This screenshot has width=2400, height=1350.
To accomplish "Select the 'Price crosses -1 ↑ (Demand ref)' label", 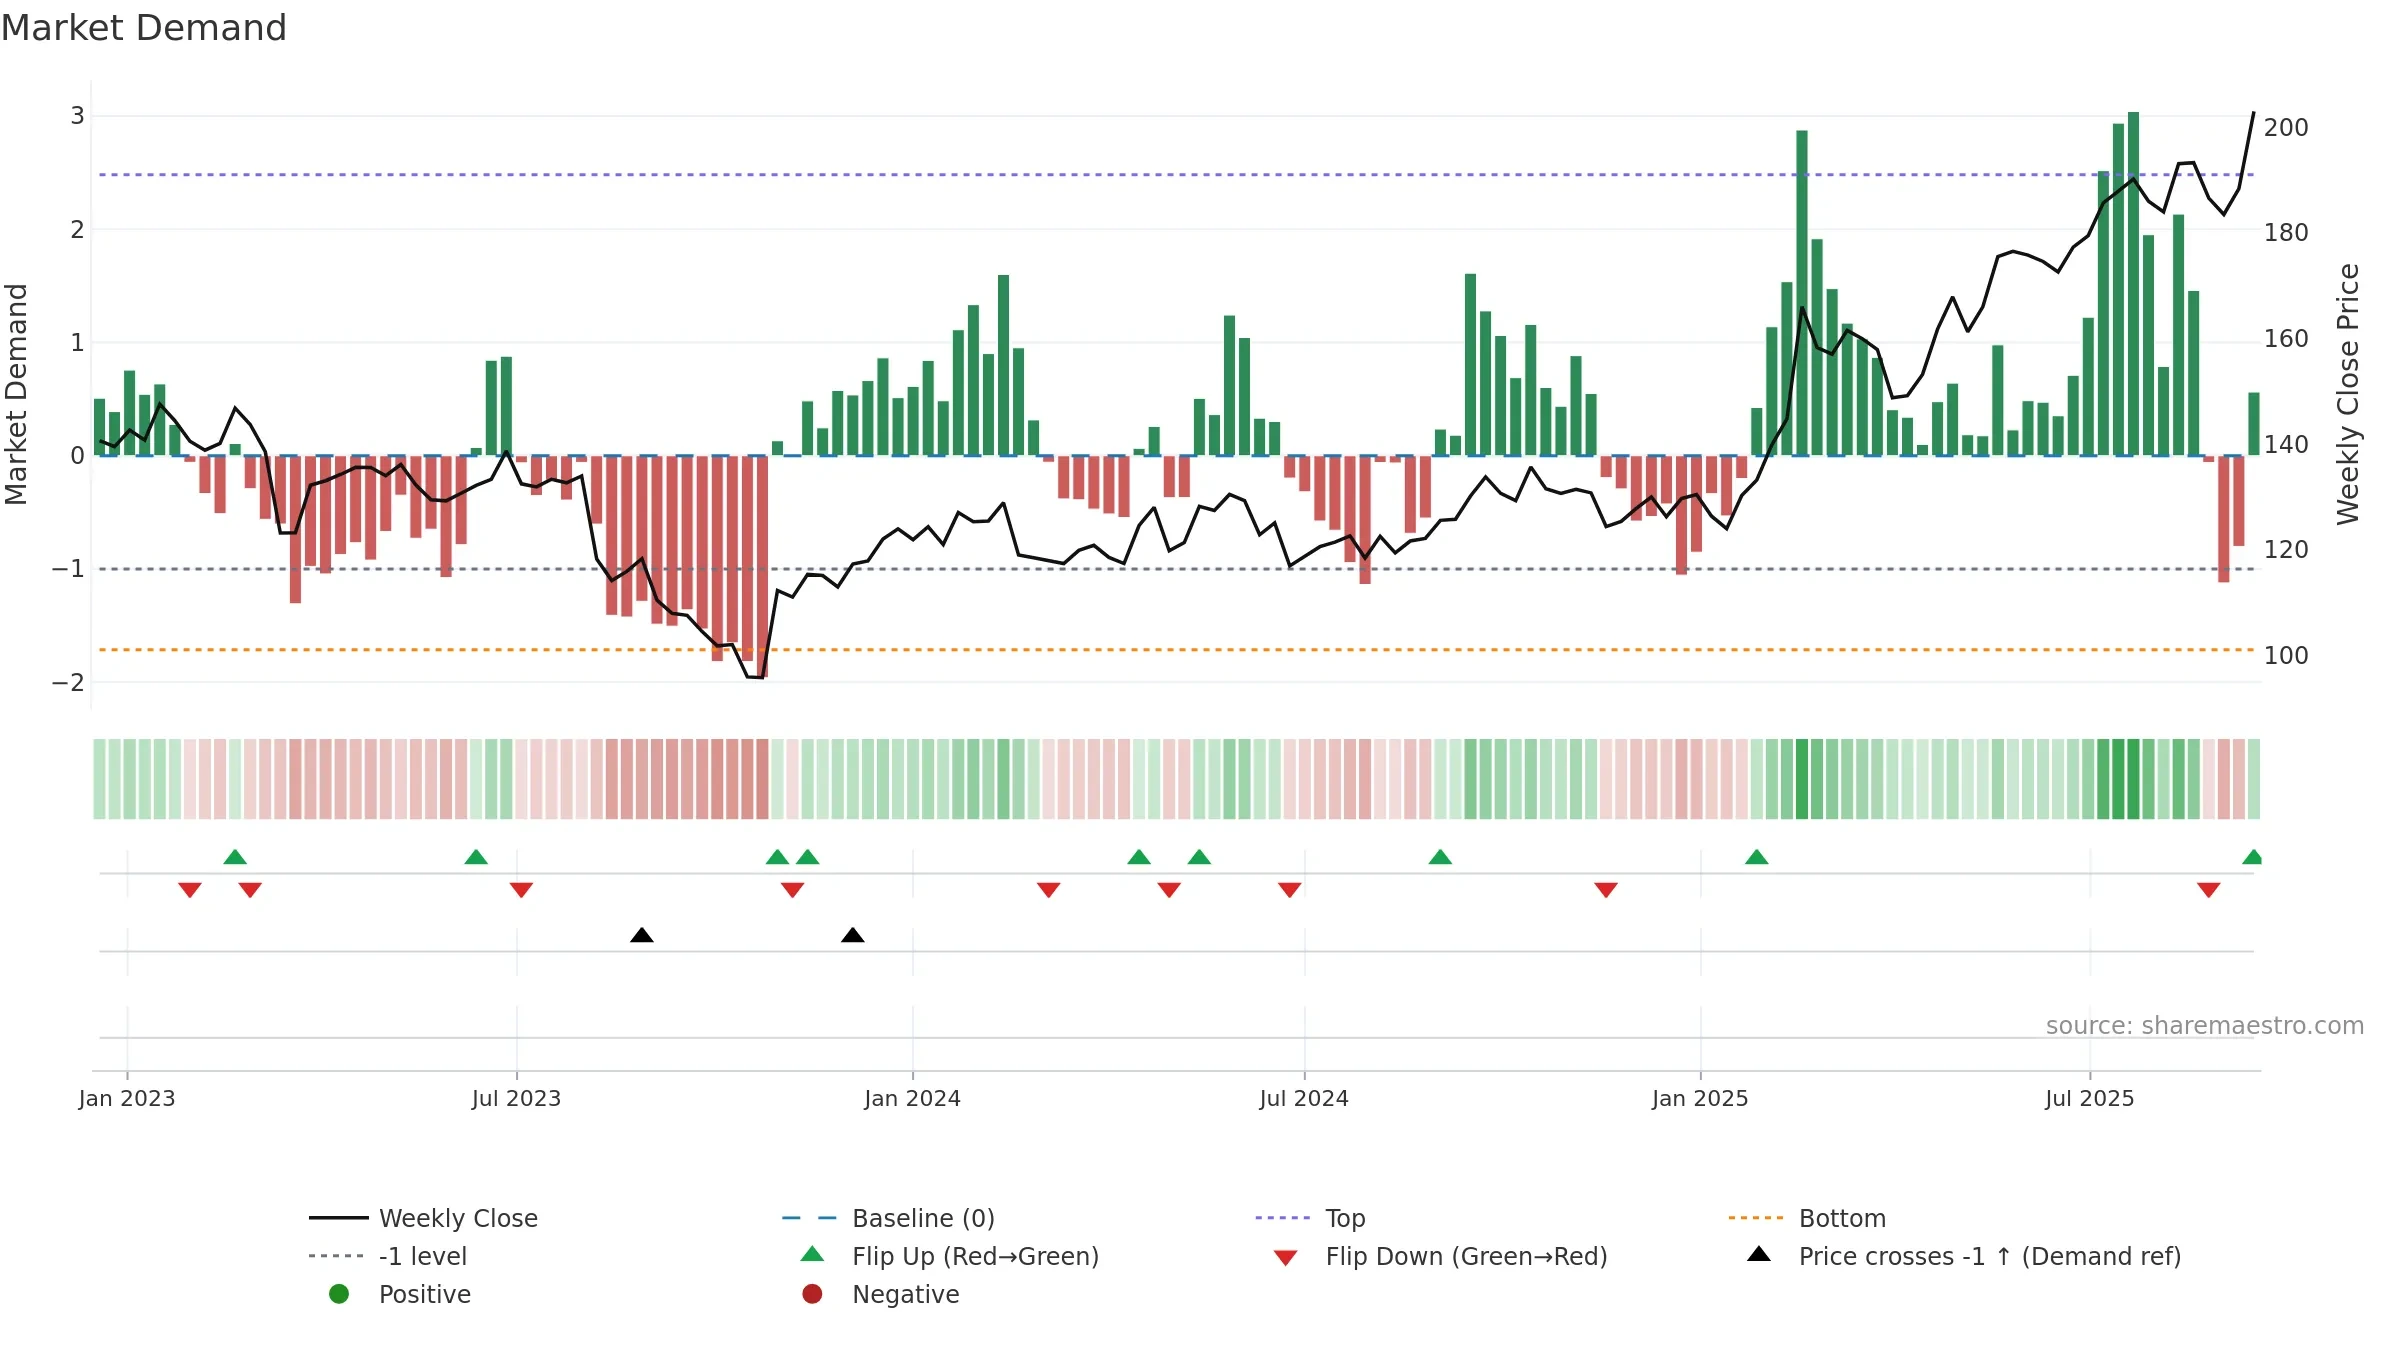I will (x=1990, y=1256).
